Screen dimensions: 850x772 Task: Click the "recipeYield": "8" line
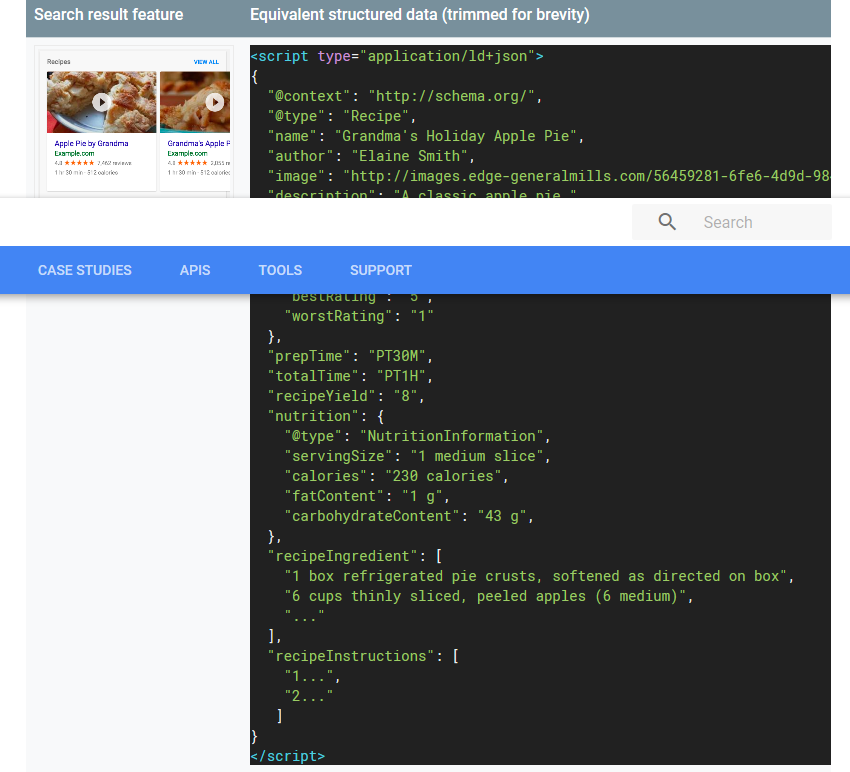click(346, 396)
